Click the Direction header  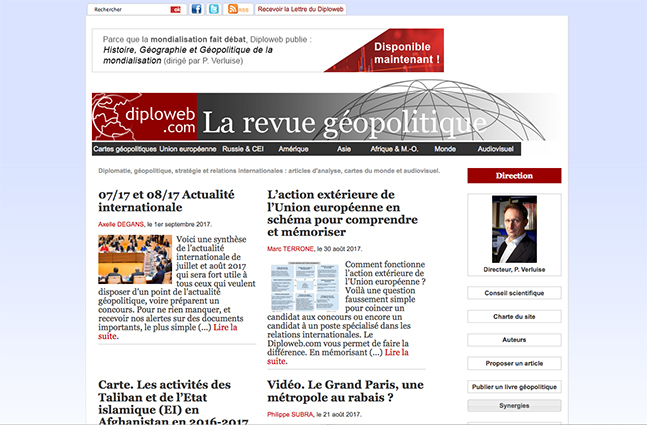pos(514,175)
